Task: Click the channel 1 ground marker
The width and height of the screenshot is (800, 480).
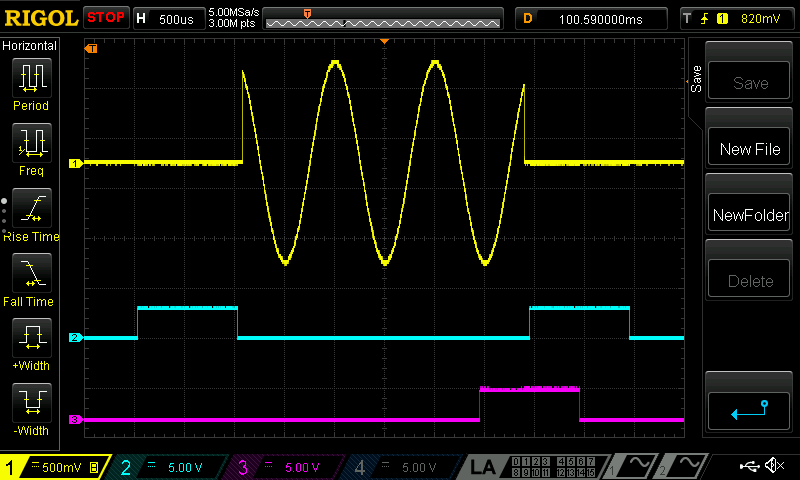Action: (x=76, y=163)
